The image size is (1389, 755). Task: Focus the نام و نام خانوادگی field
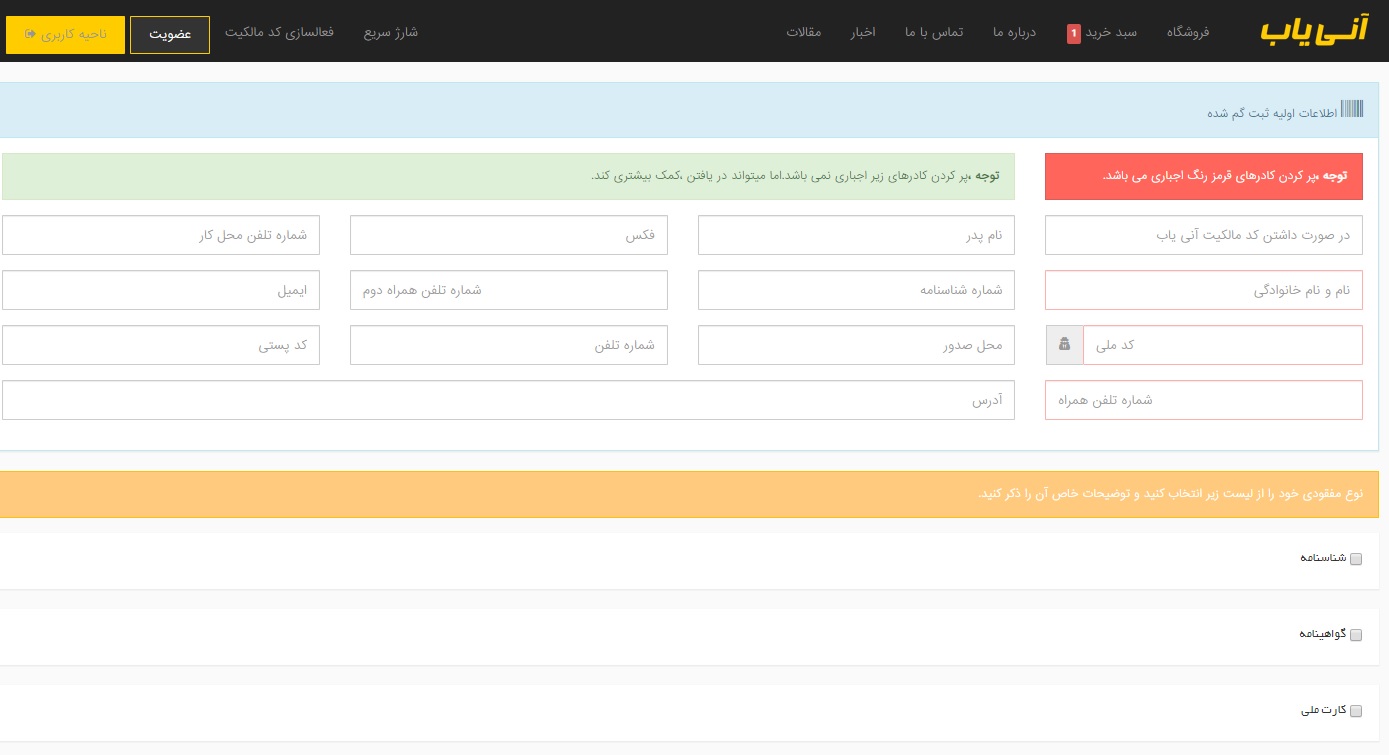[x=1204, y=290]
